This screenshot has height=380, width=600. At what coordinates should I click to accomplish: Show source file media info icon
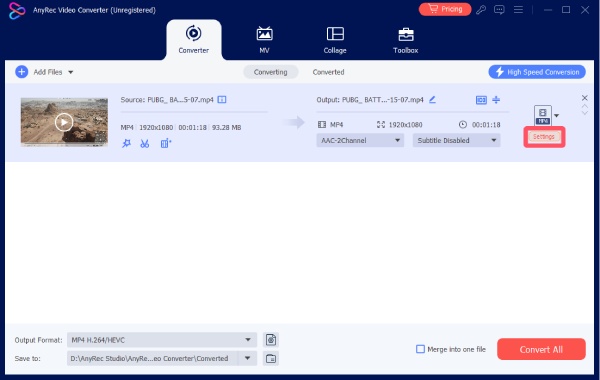point(222,99)
